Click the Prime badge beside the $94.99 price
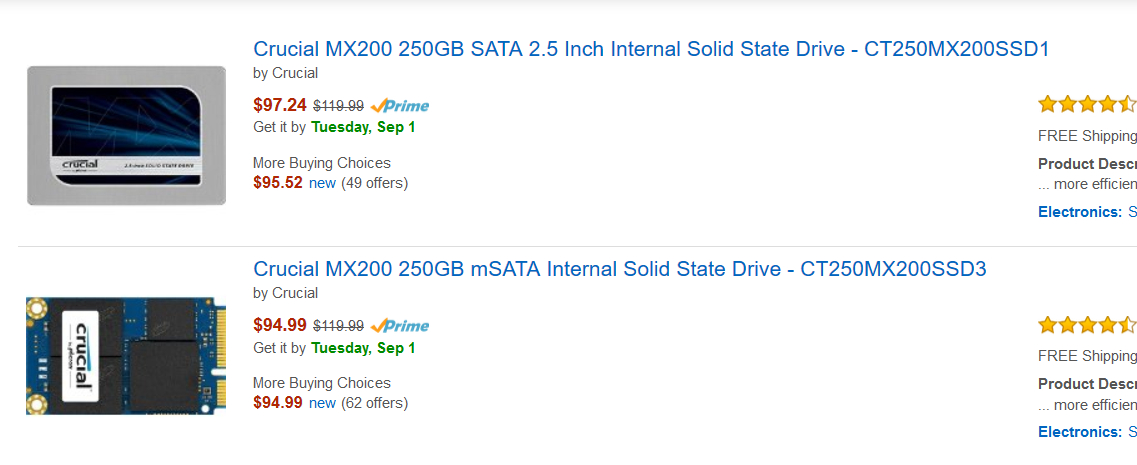Viewport: 1137px width, 465px height. (400, 326)
